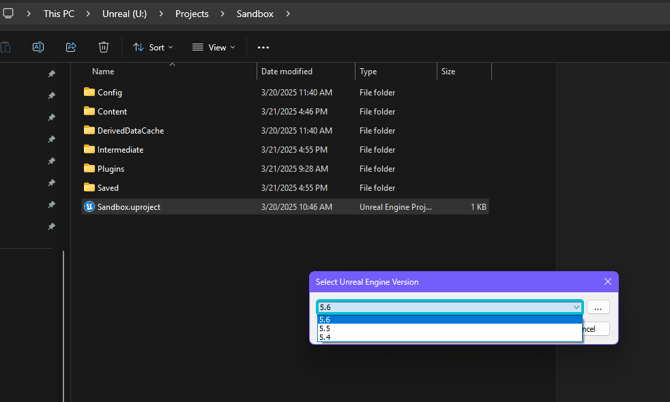
Task: Choose 5.6 in the version list
Action: [x=450, y=320]
